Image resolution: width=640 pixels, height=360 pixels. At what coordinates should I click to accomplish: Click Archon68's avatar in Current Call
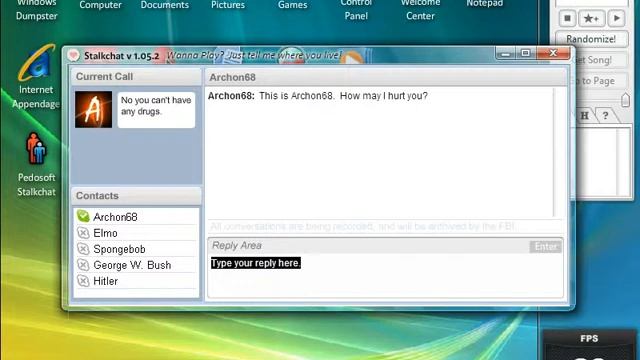point(93,109)
